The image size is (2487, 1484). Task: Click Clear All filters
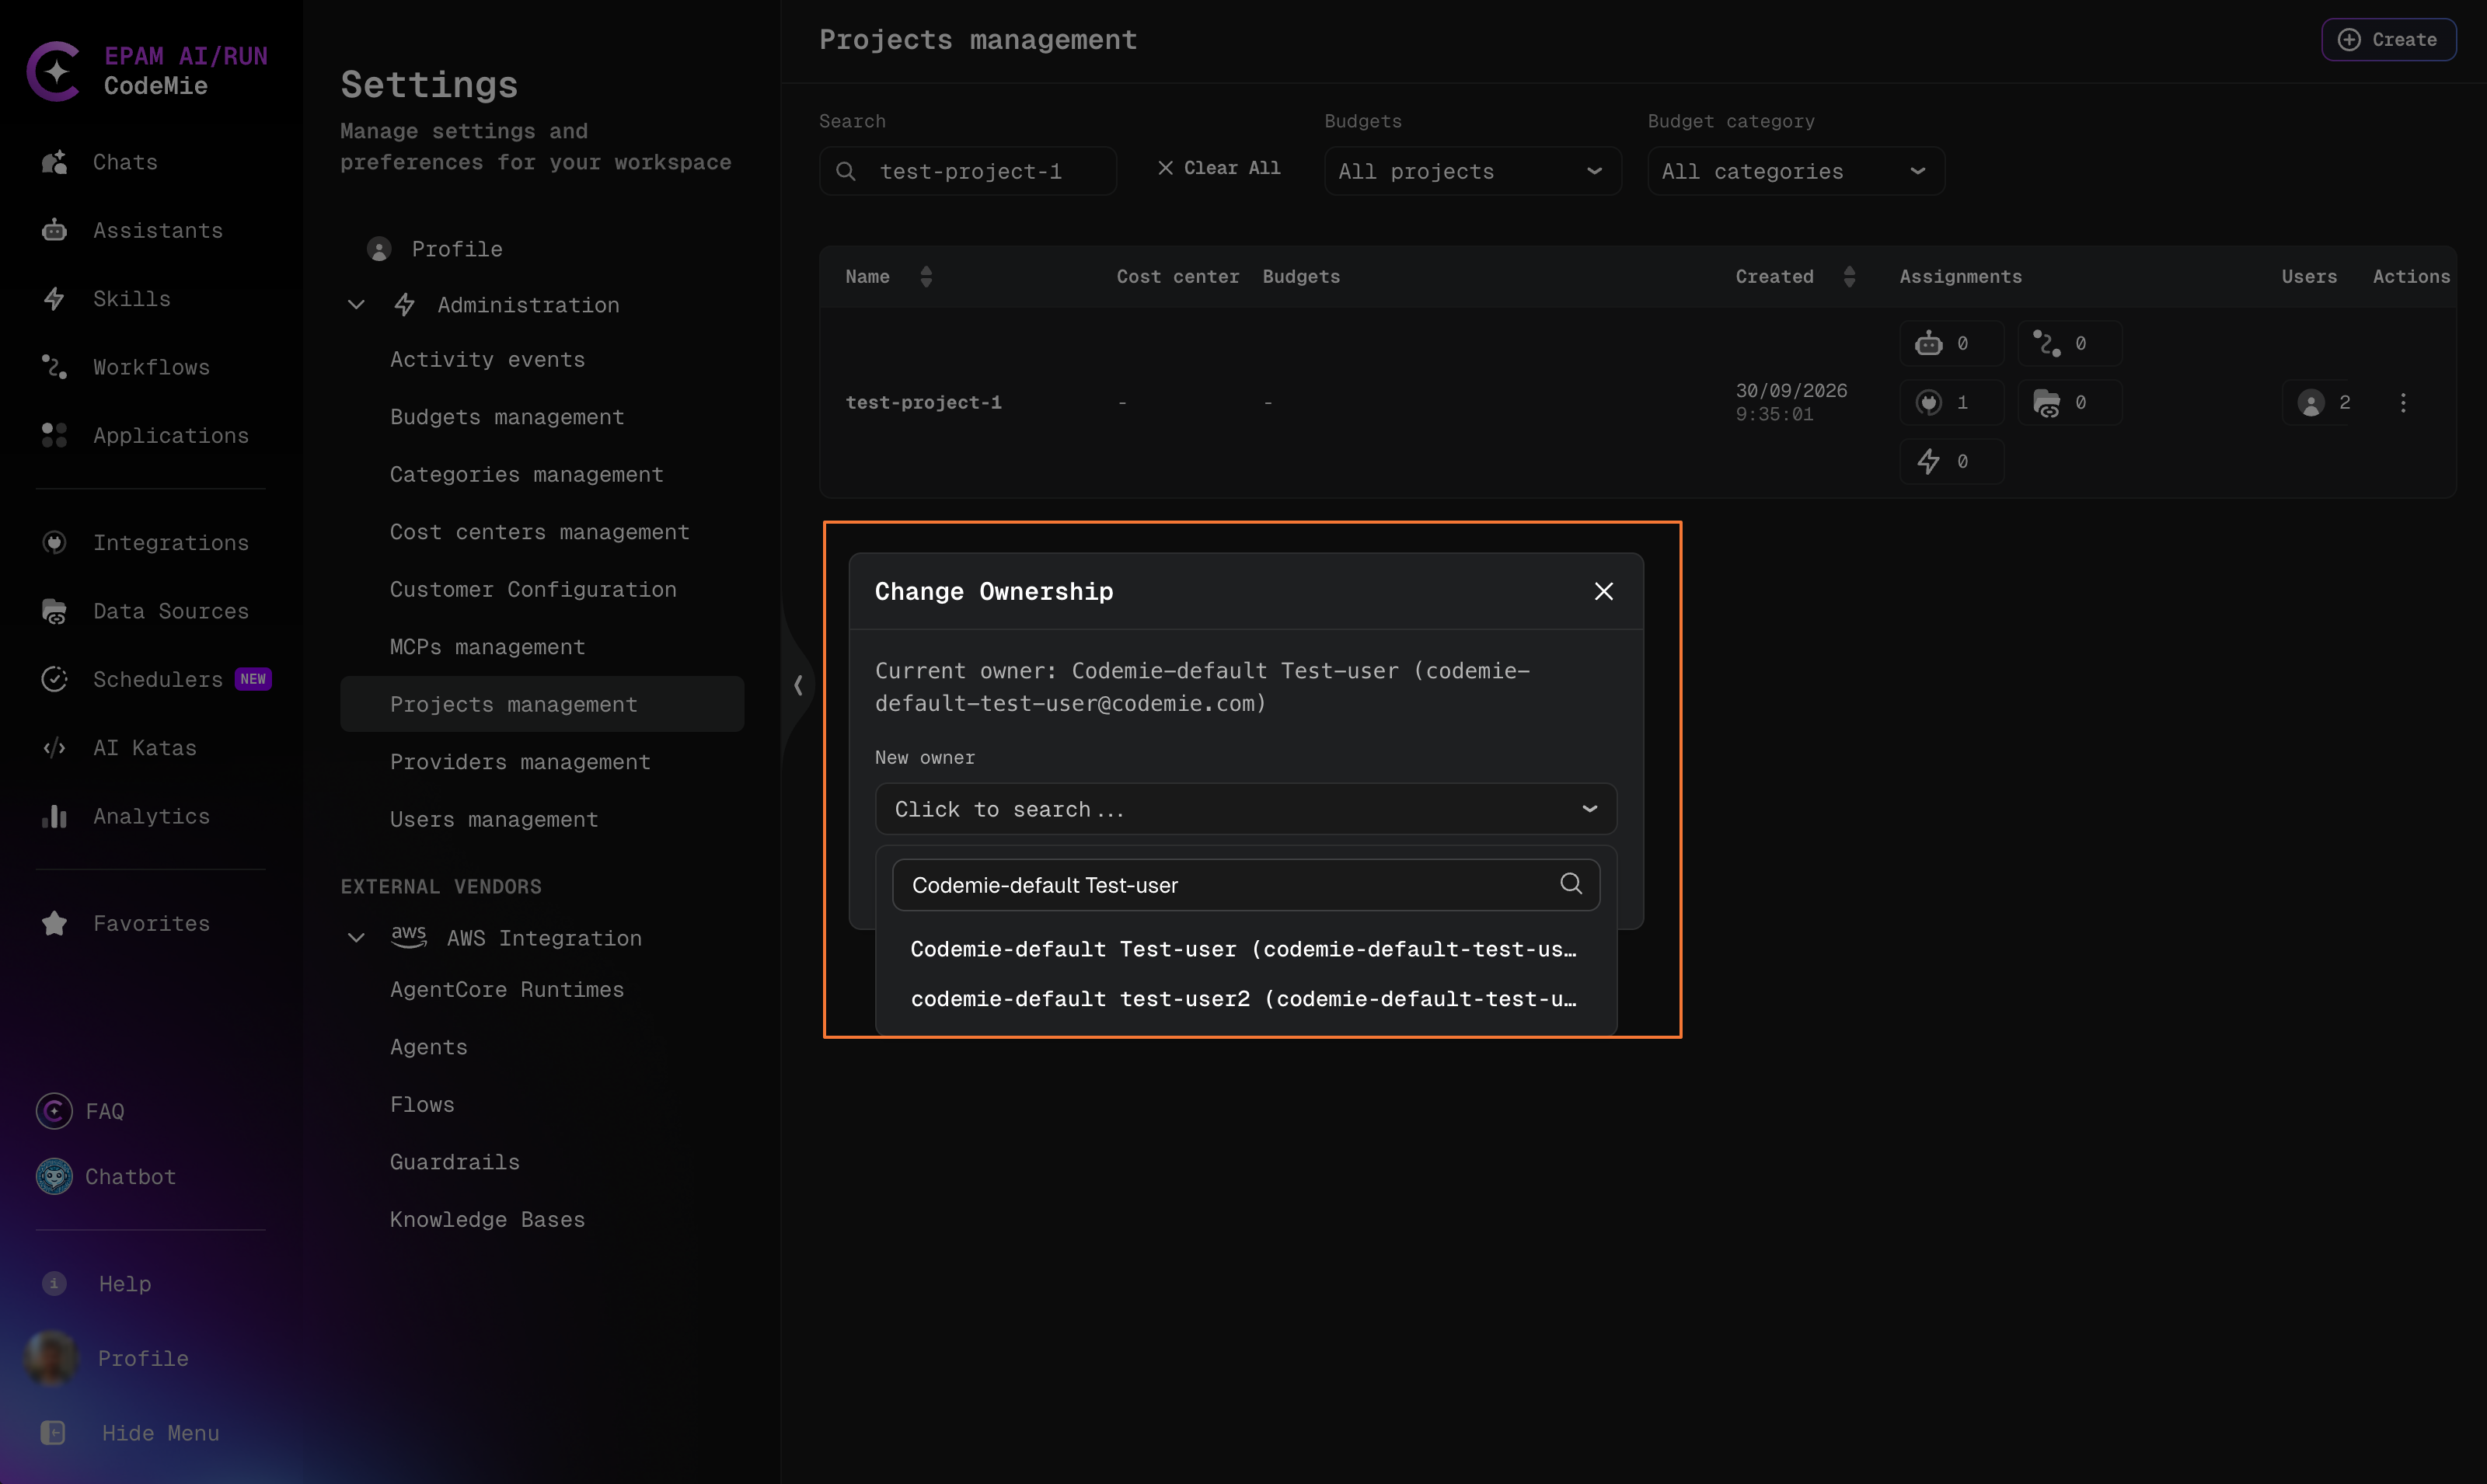tap(1218, 168)
